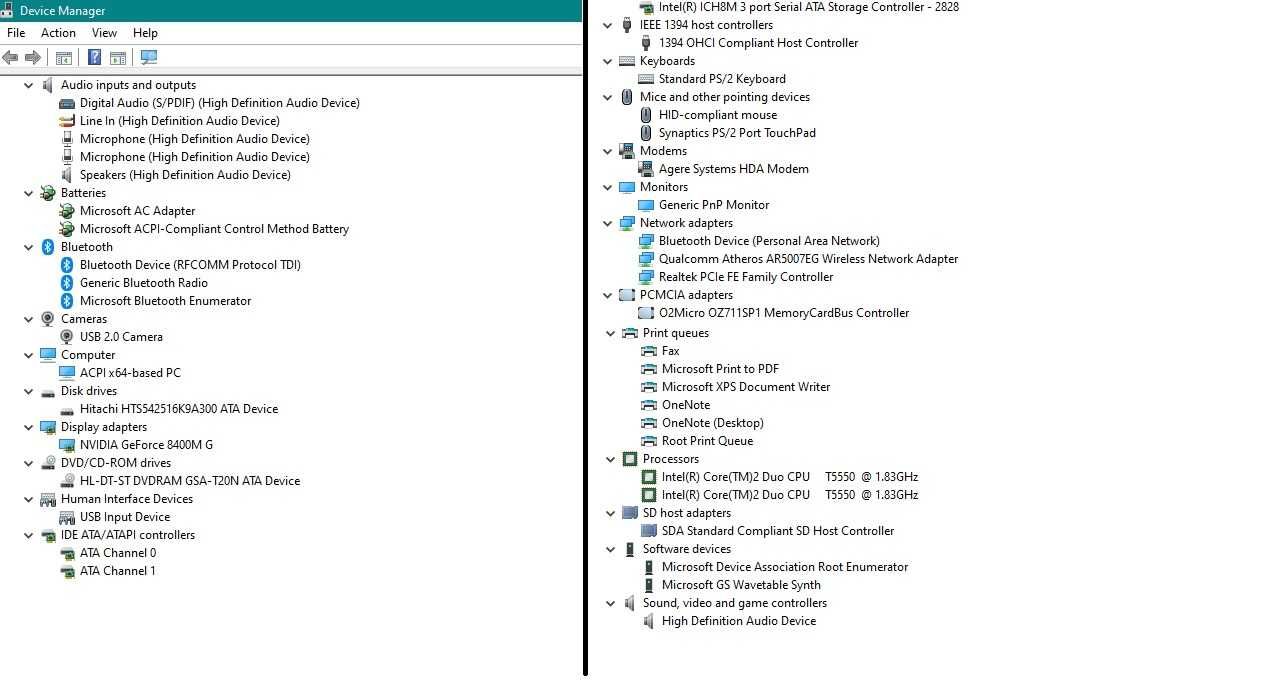Click the Computer category monitor icon
Screen dimensions: 1269x688
pyautogui.click(x=48, y=355)
